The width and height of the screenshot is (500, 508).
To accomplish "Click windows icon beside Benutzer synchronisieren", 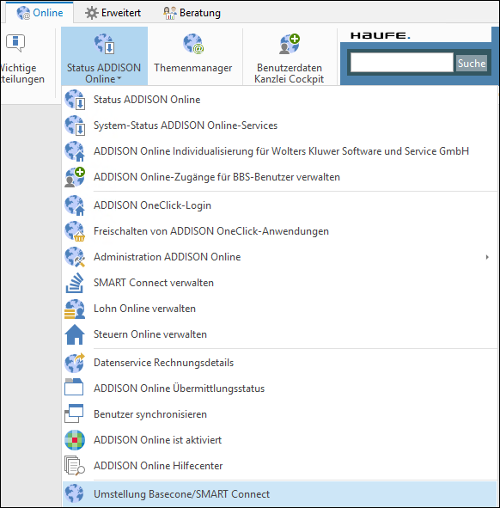I will click(74, 414).
